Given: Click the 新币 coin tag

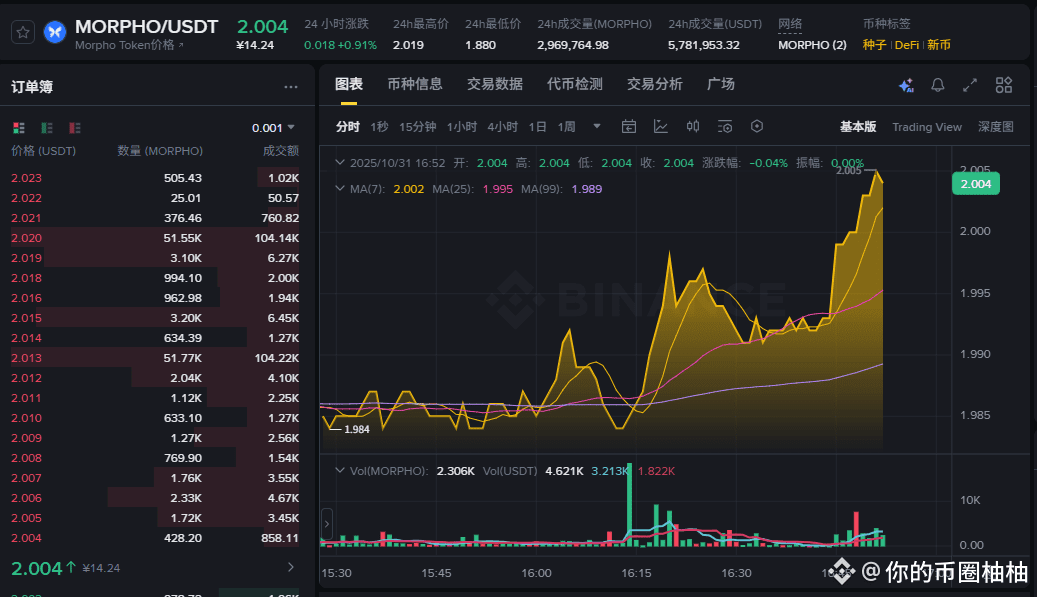Looking at the screenshot, I should [x=938, y=45].
